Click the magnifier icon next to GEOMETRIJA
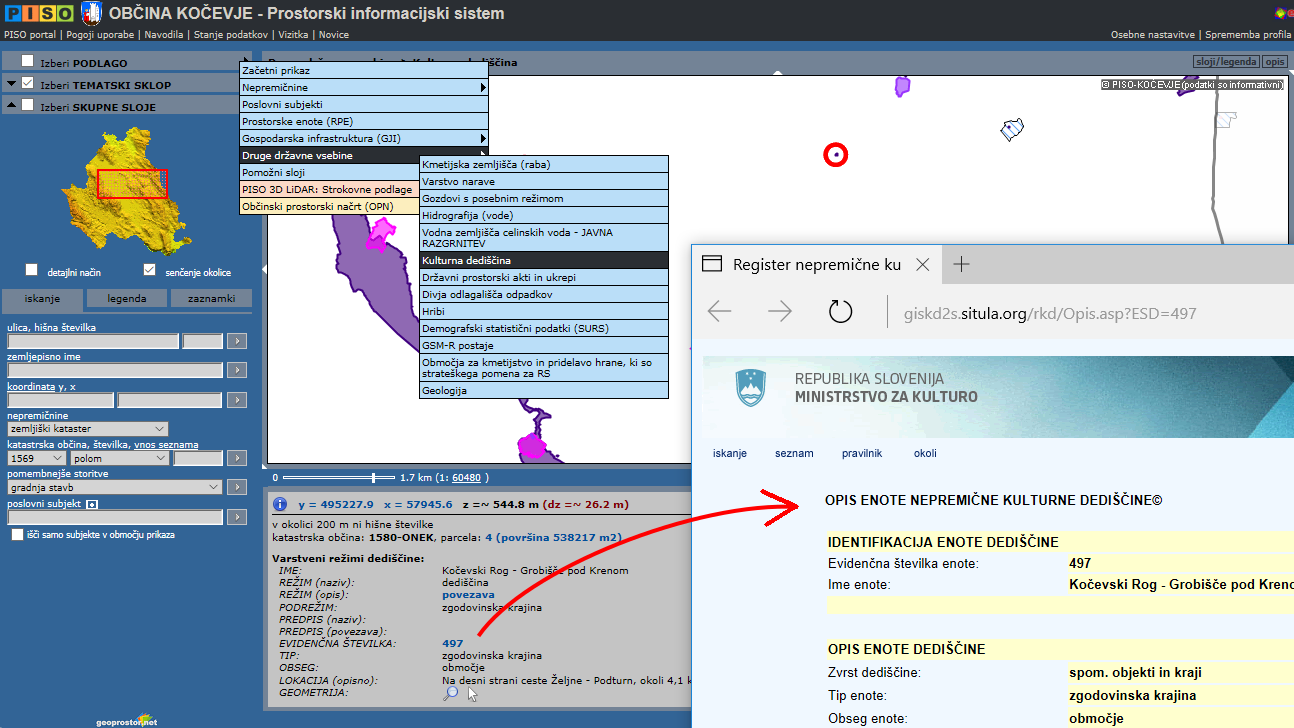The width and height of the screenshot is (1294, 728). (451, 692)
